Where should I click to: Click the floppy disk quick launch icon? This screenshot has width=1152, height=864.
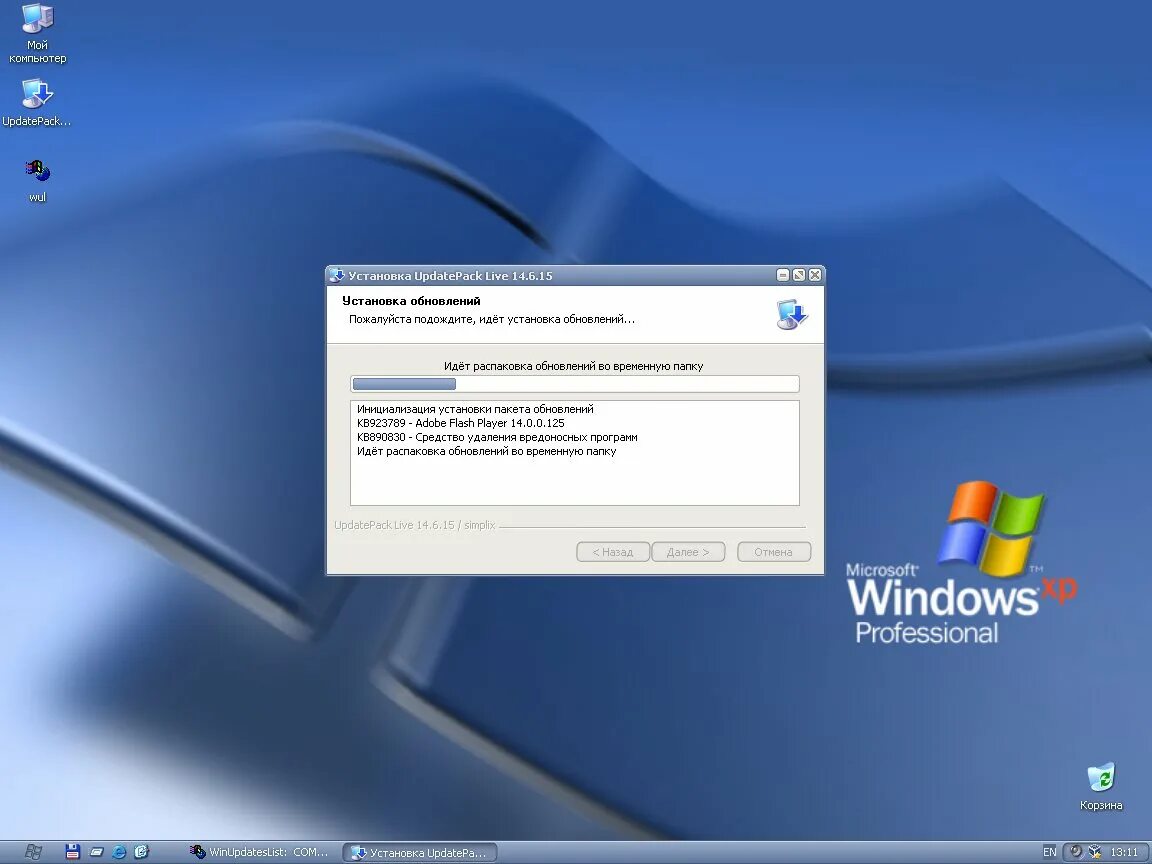point(72,852)
